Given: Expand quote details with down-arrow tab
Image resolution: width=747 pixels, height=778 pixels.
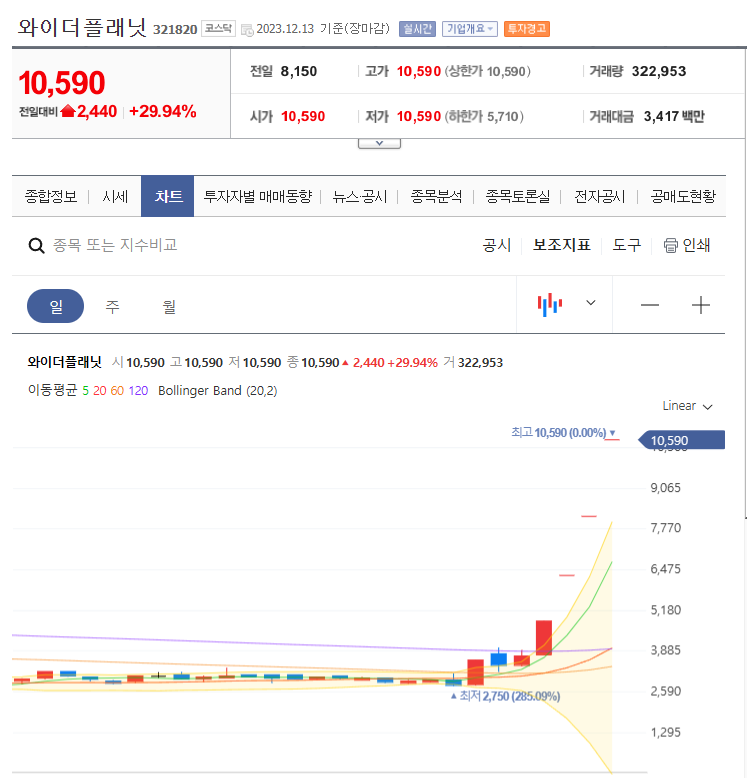Looking at the screenshot, I should [379, 143].
